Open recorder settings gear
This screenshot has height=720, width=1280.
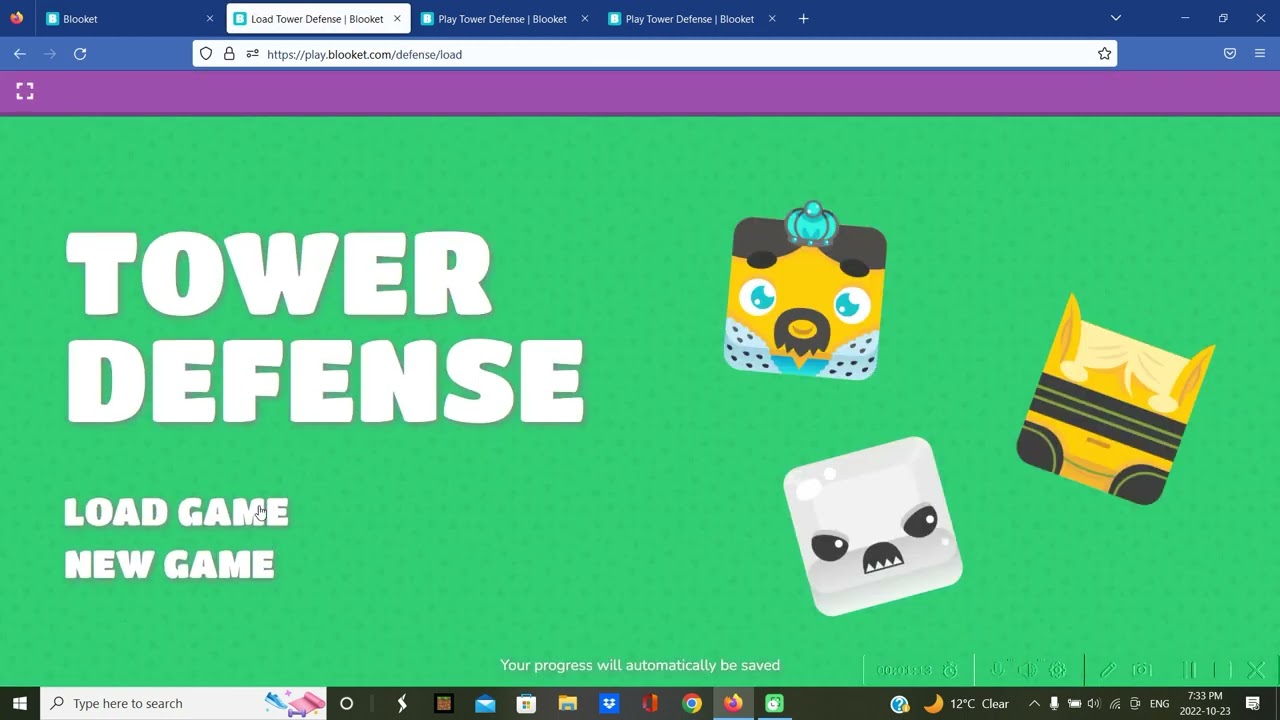coord(1057,670)
